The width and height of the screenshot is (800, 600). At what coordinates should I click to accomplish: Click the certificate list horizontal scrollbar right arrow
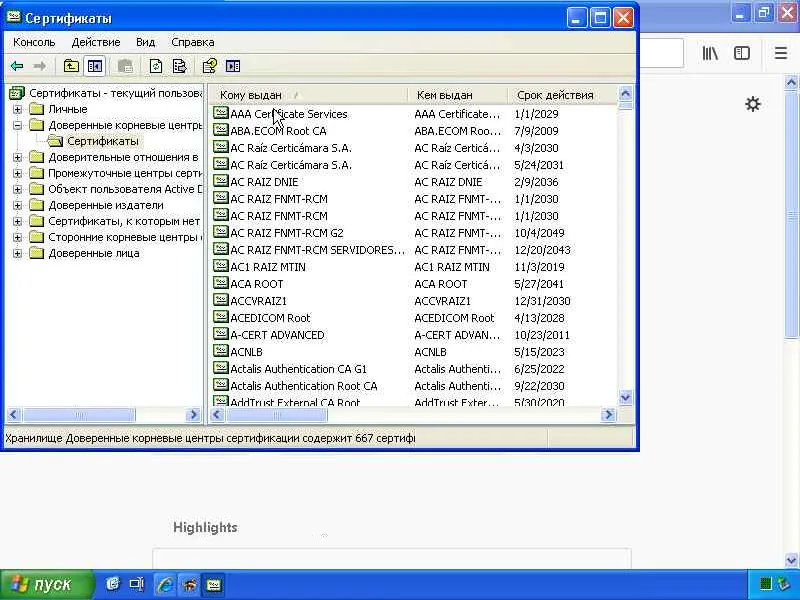point(608,415)
